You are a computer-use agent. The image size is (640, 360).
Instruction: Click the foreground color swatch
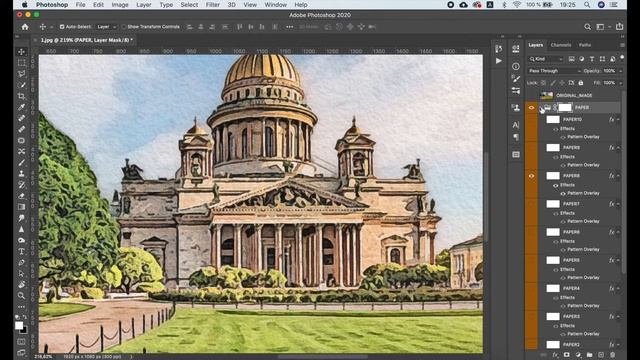coord(19,326)
